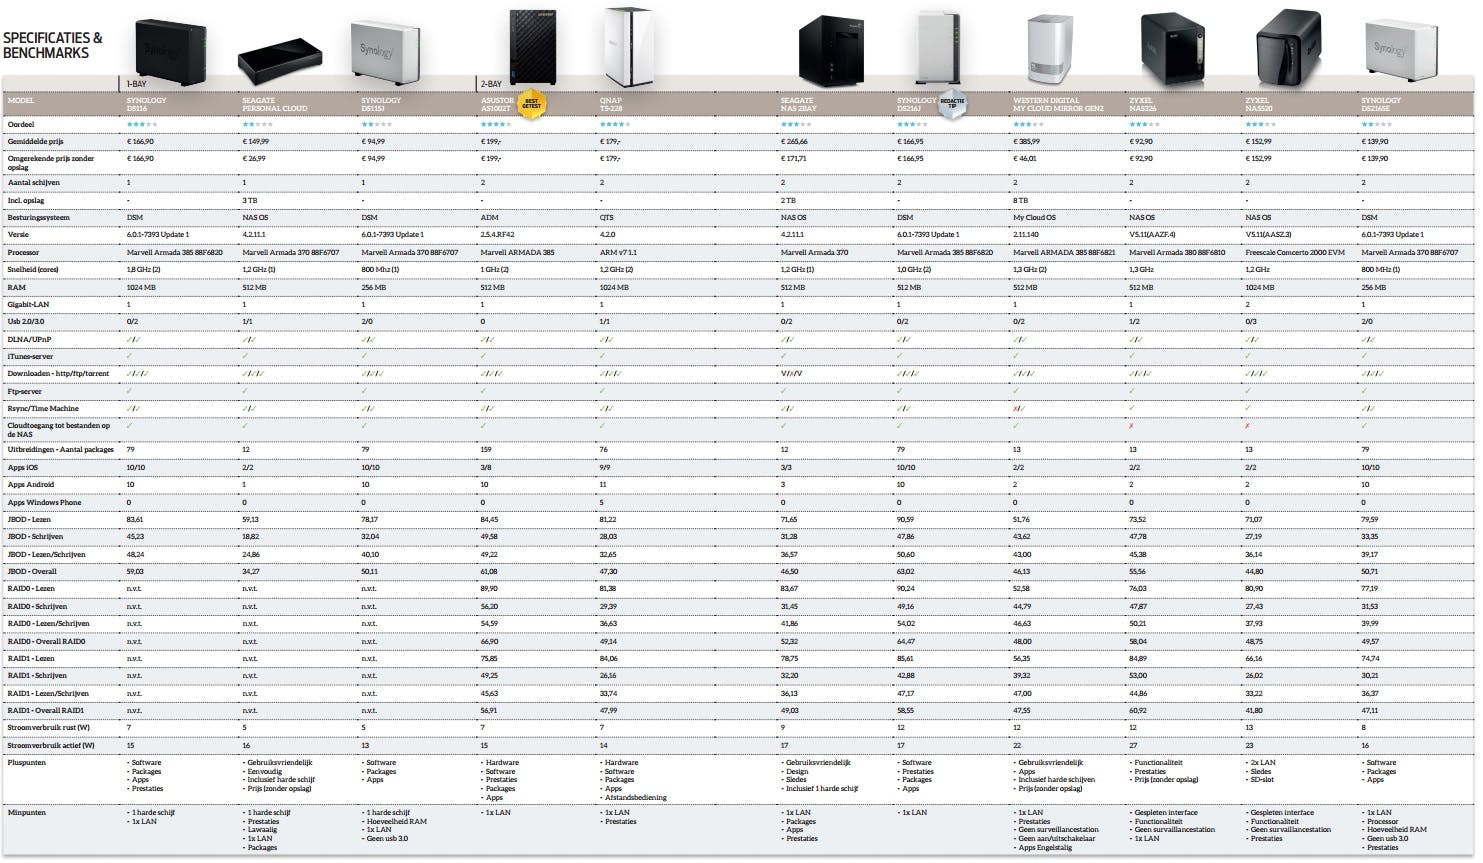Image resolution: width=1483 pixels, height=863 pixels.
Task: Select the Zyxel NAS520 product image
Action: coord(1288,50)
